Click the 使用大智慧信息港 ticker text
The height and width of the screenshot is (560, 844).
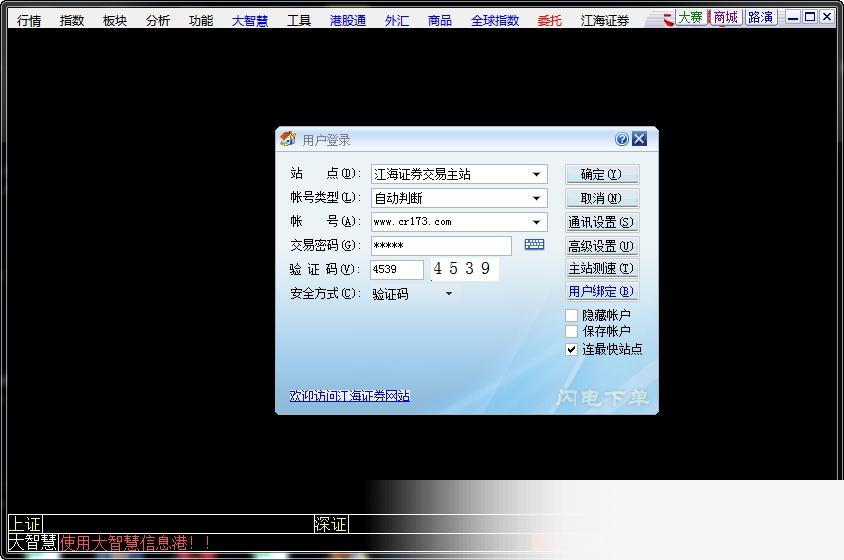(135, 542)
